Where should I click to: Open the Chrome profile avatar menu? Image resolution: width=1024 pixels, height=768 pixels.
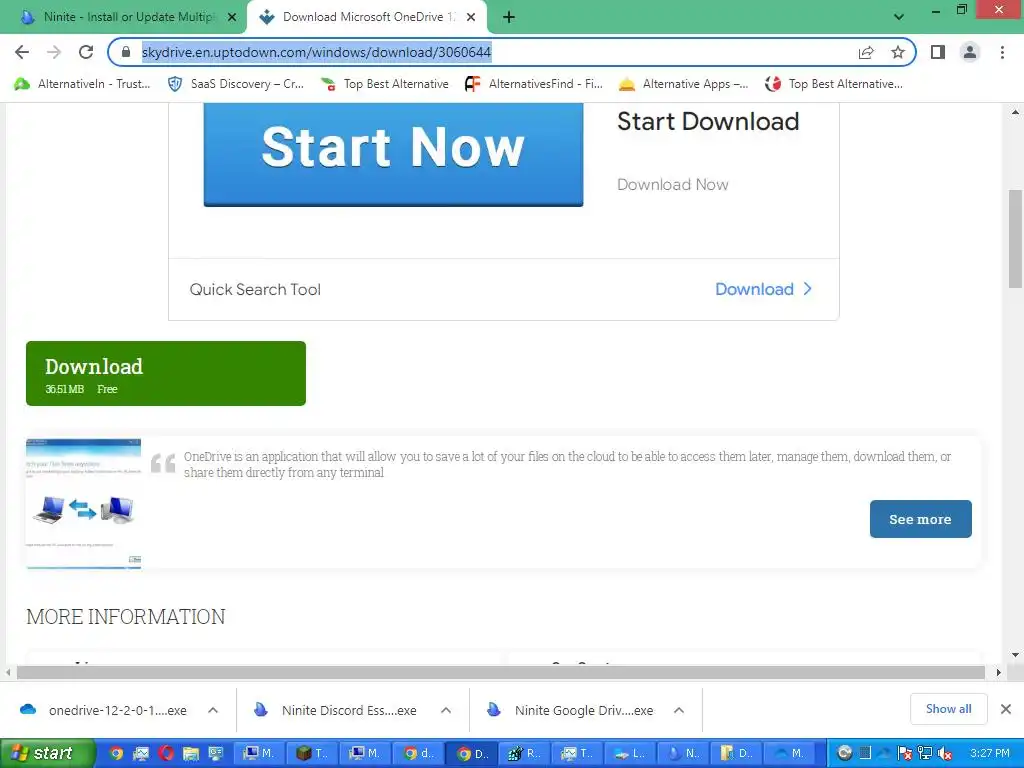tap(970, 52)
